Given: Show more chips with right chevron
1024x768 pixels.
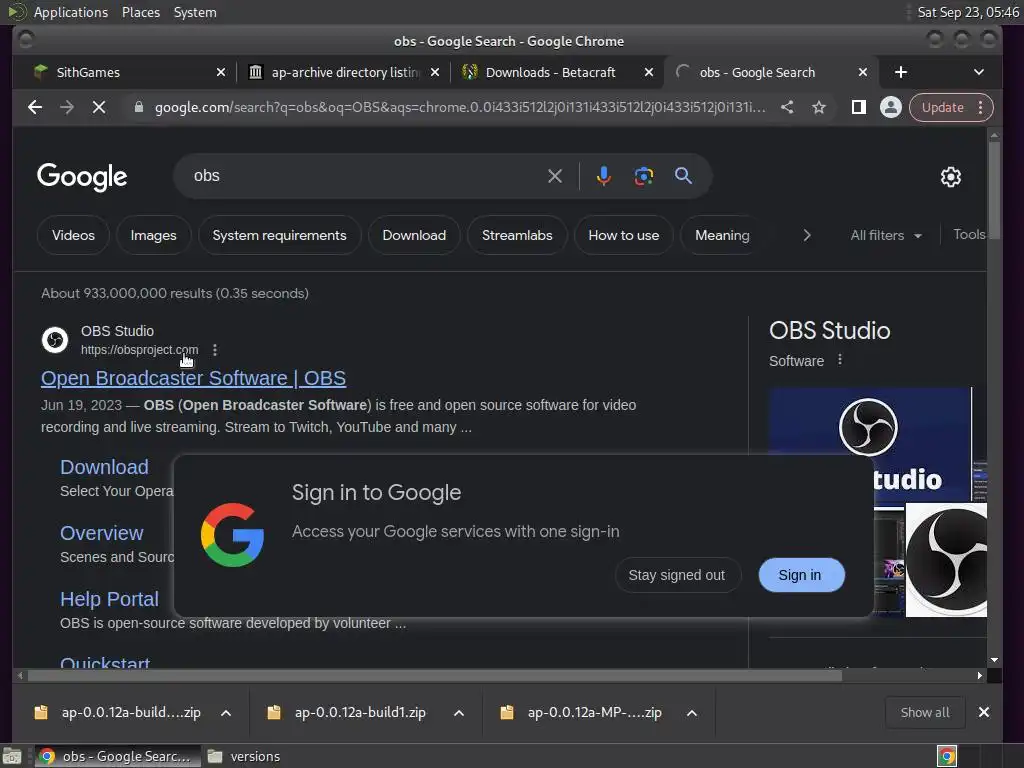Looking at the screenshot, I should (807, 235).
